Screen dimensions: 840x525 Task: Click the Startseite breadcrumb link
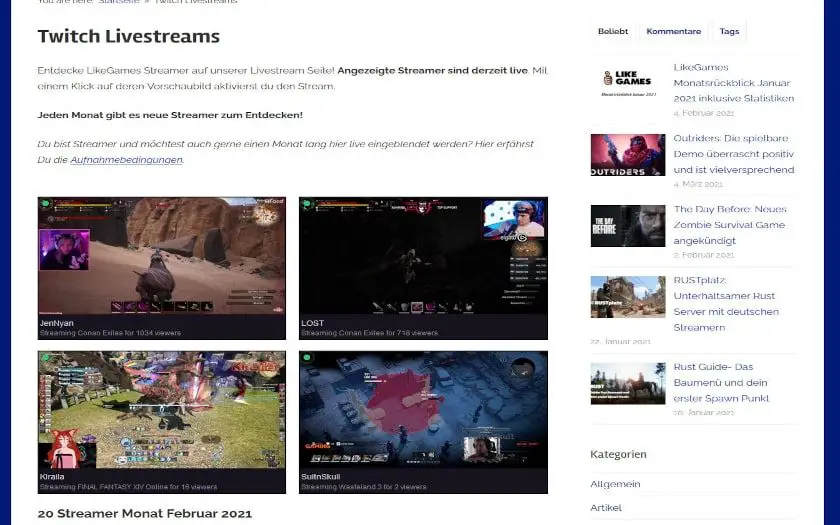coord(119,2)
